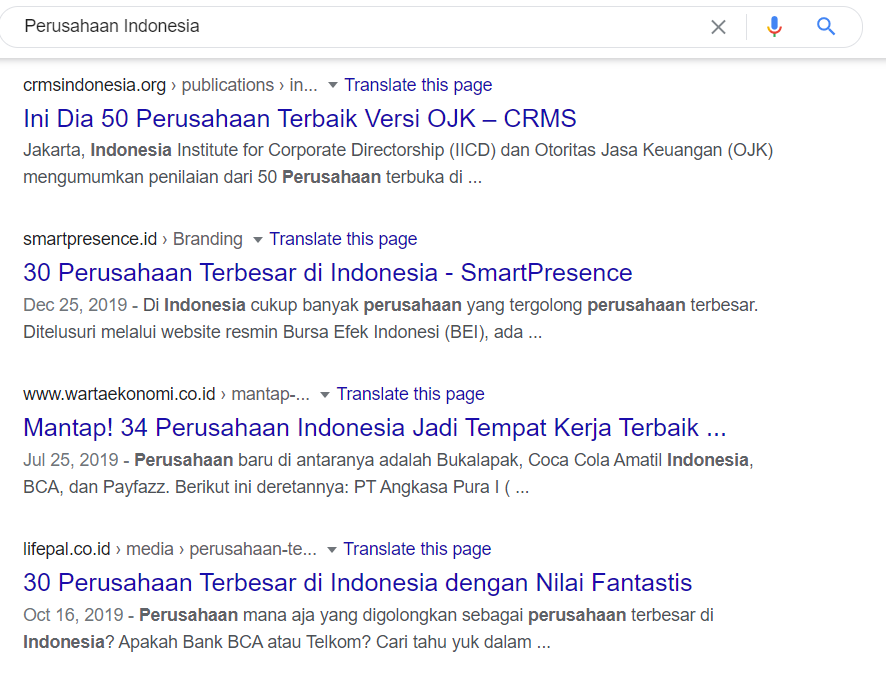Expand the dropdown arrow beside crmsindonesia.org result

(x=333, y=86)
